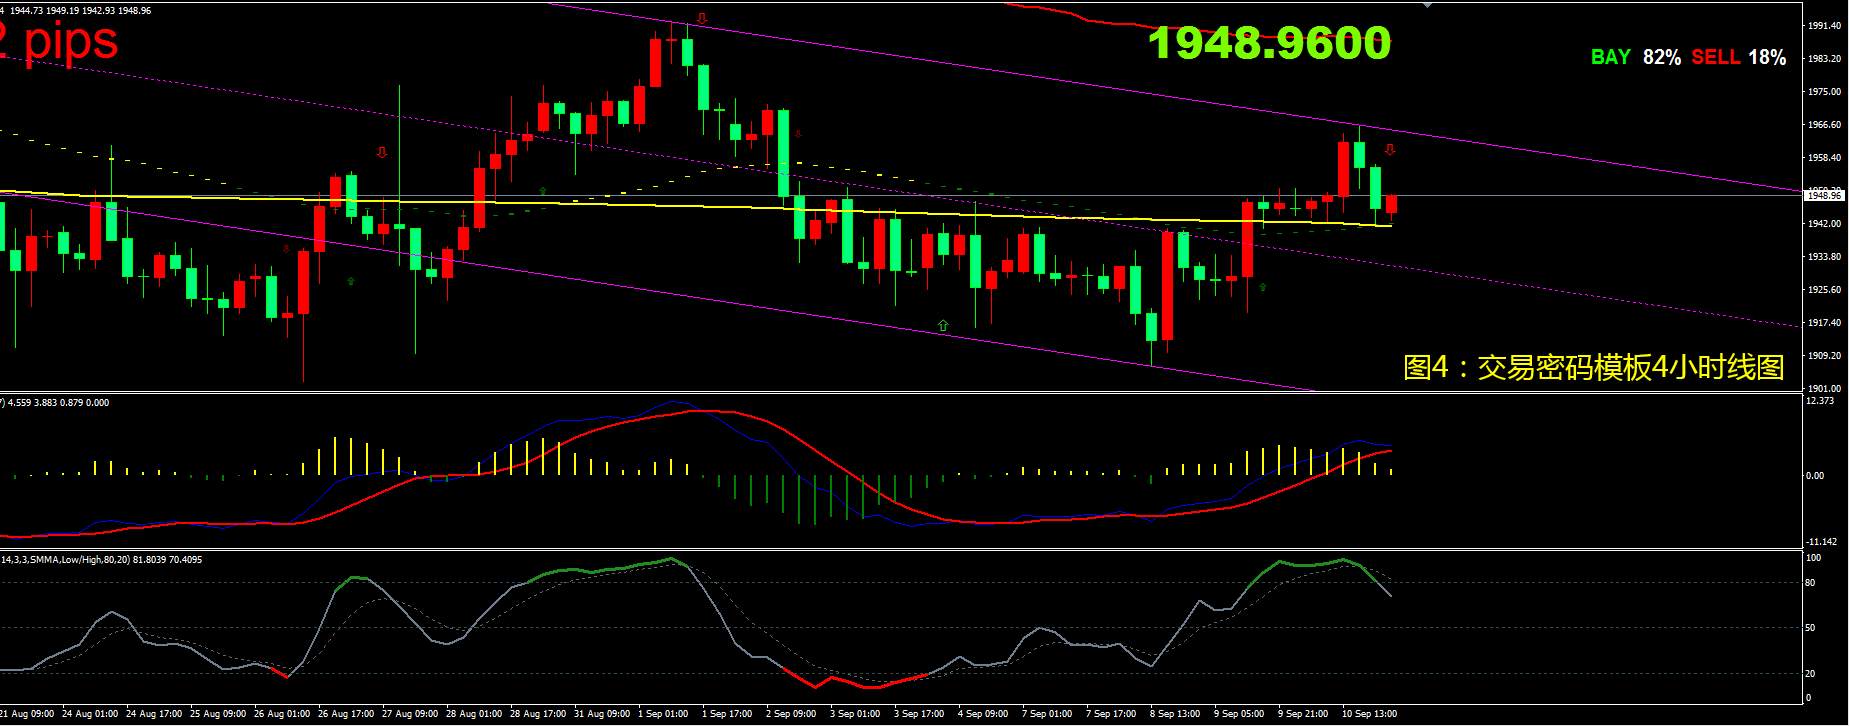The image size is (1850, 726).
Task: Click the 25 Aug 09:00 time label
Action: tap(218, 714)
